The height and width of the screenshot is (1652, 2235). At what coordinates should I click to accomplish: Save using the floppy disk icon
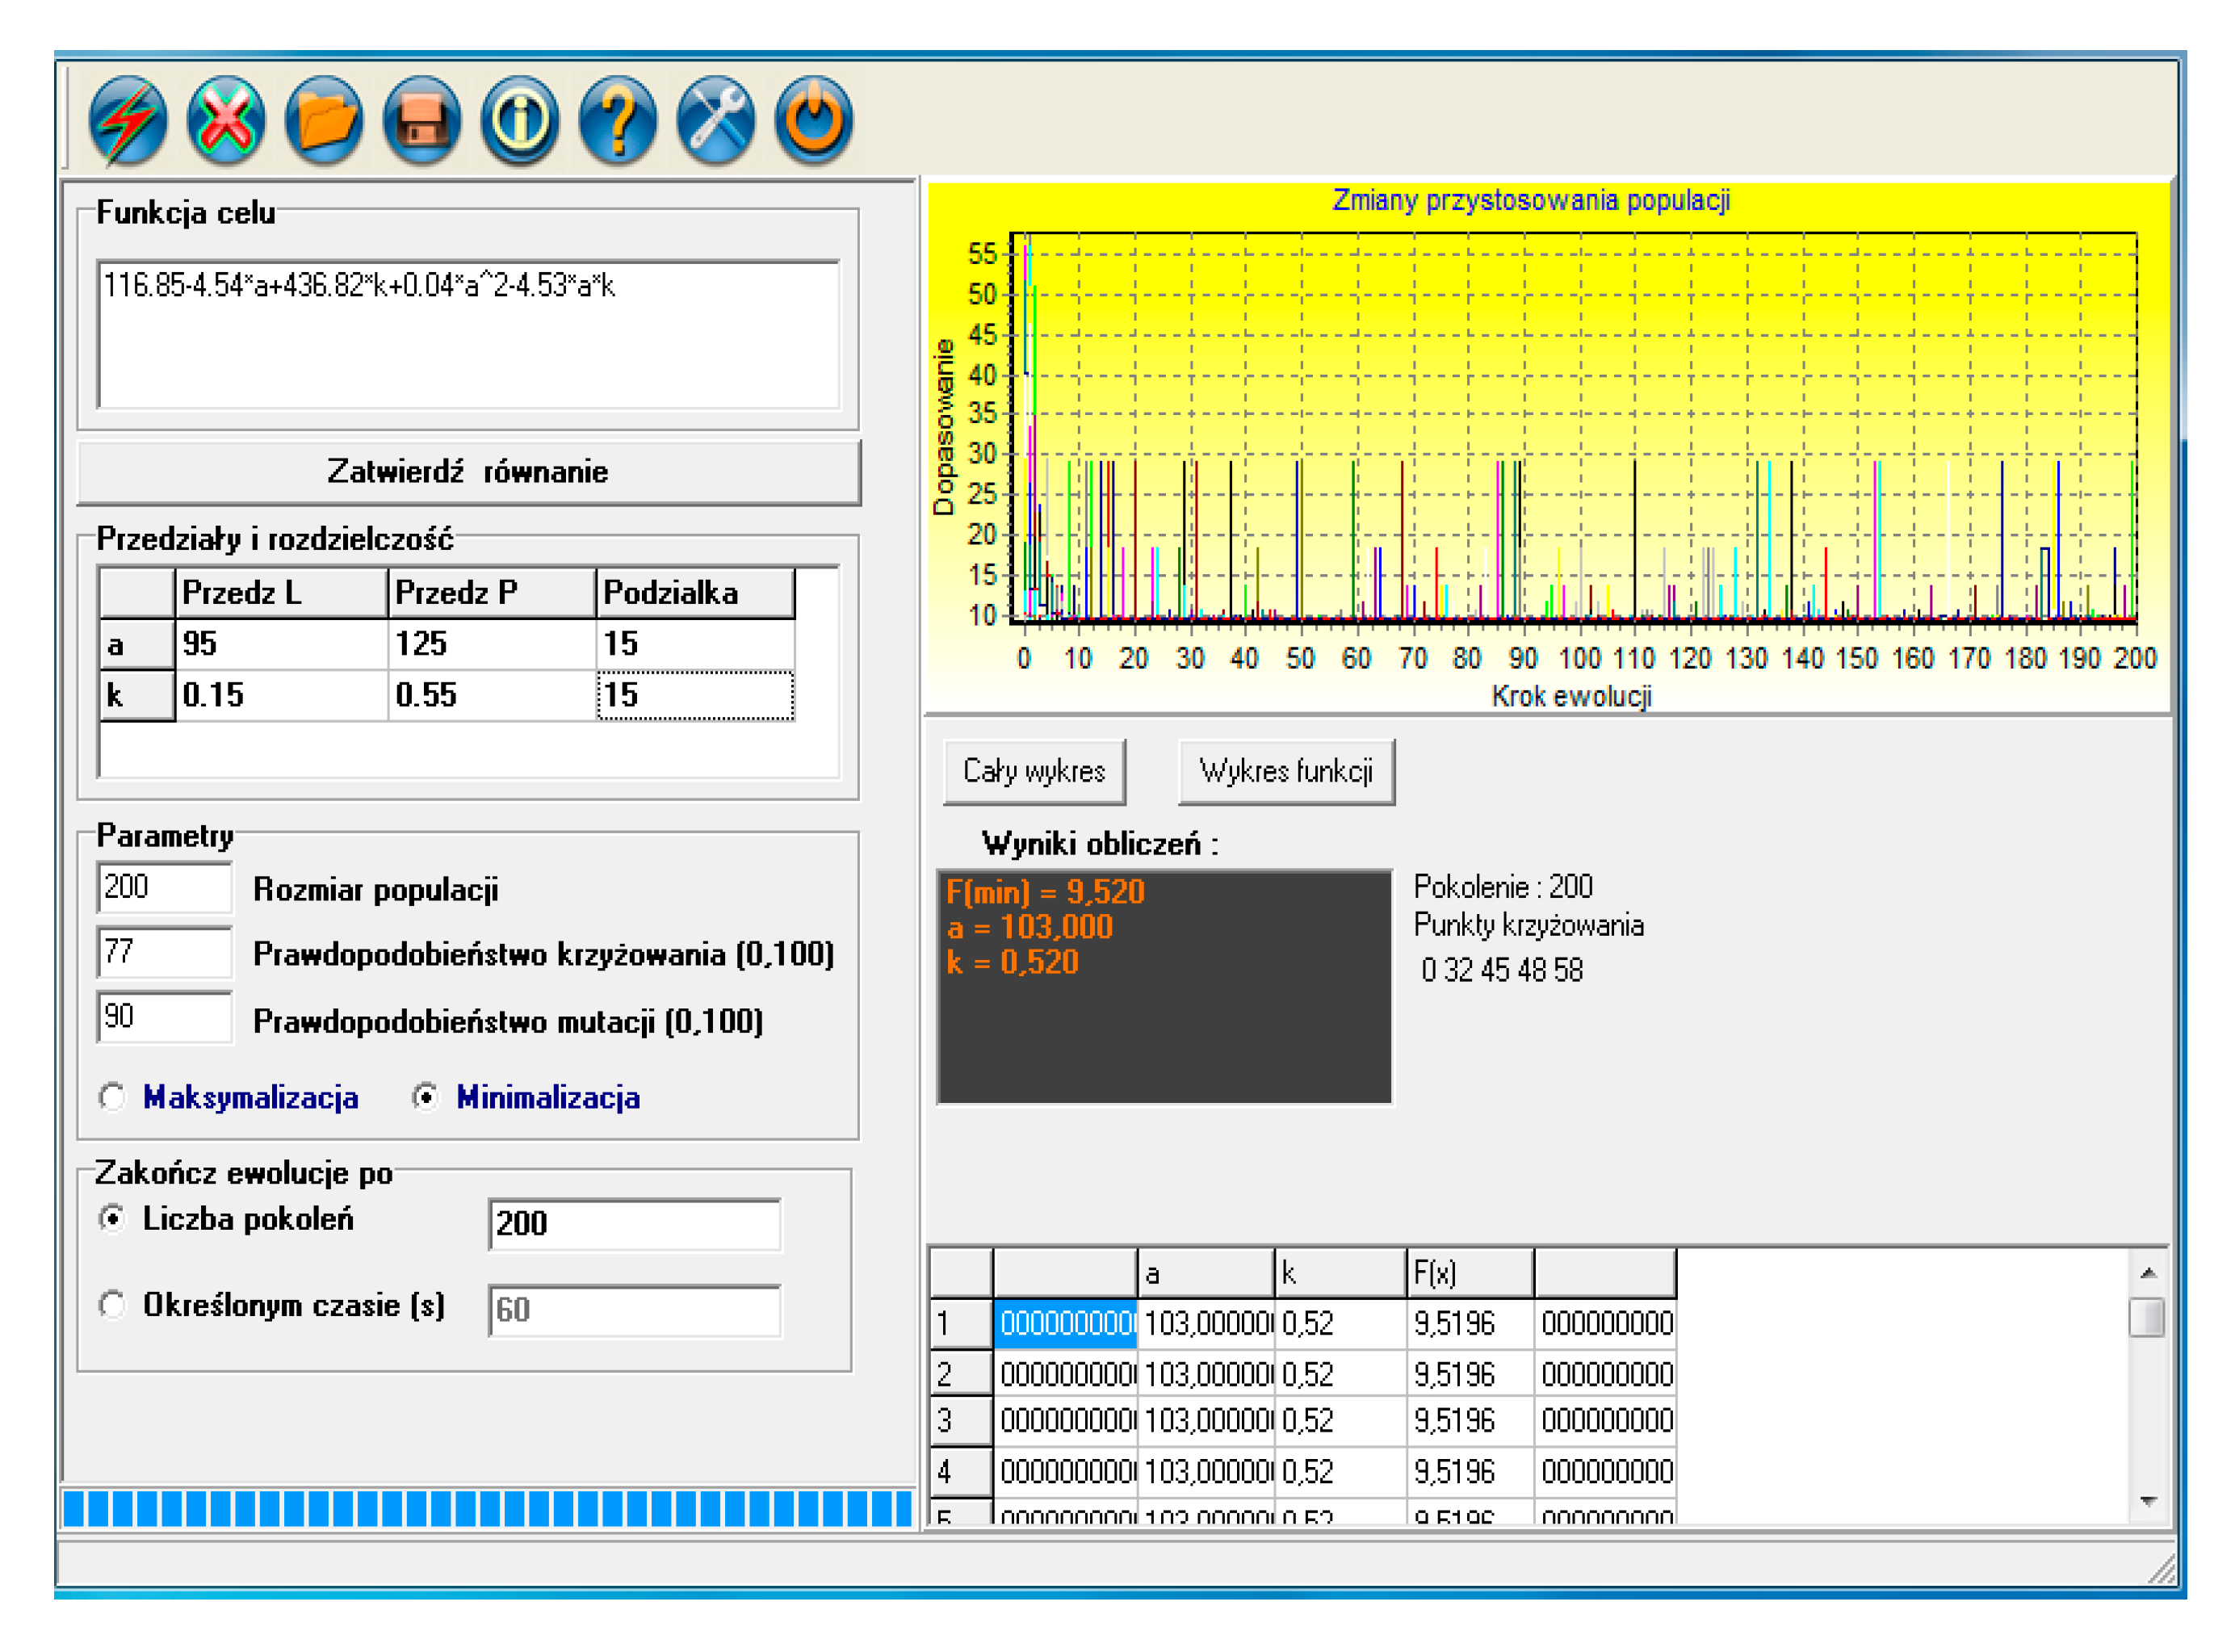coord(422,121)
